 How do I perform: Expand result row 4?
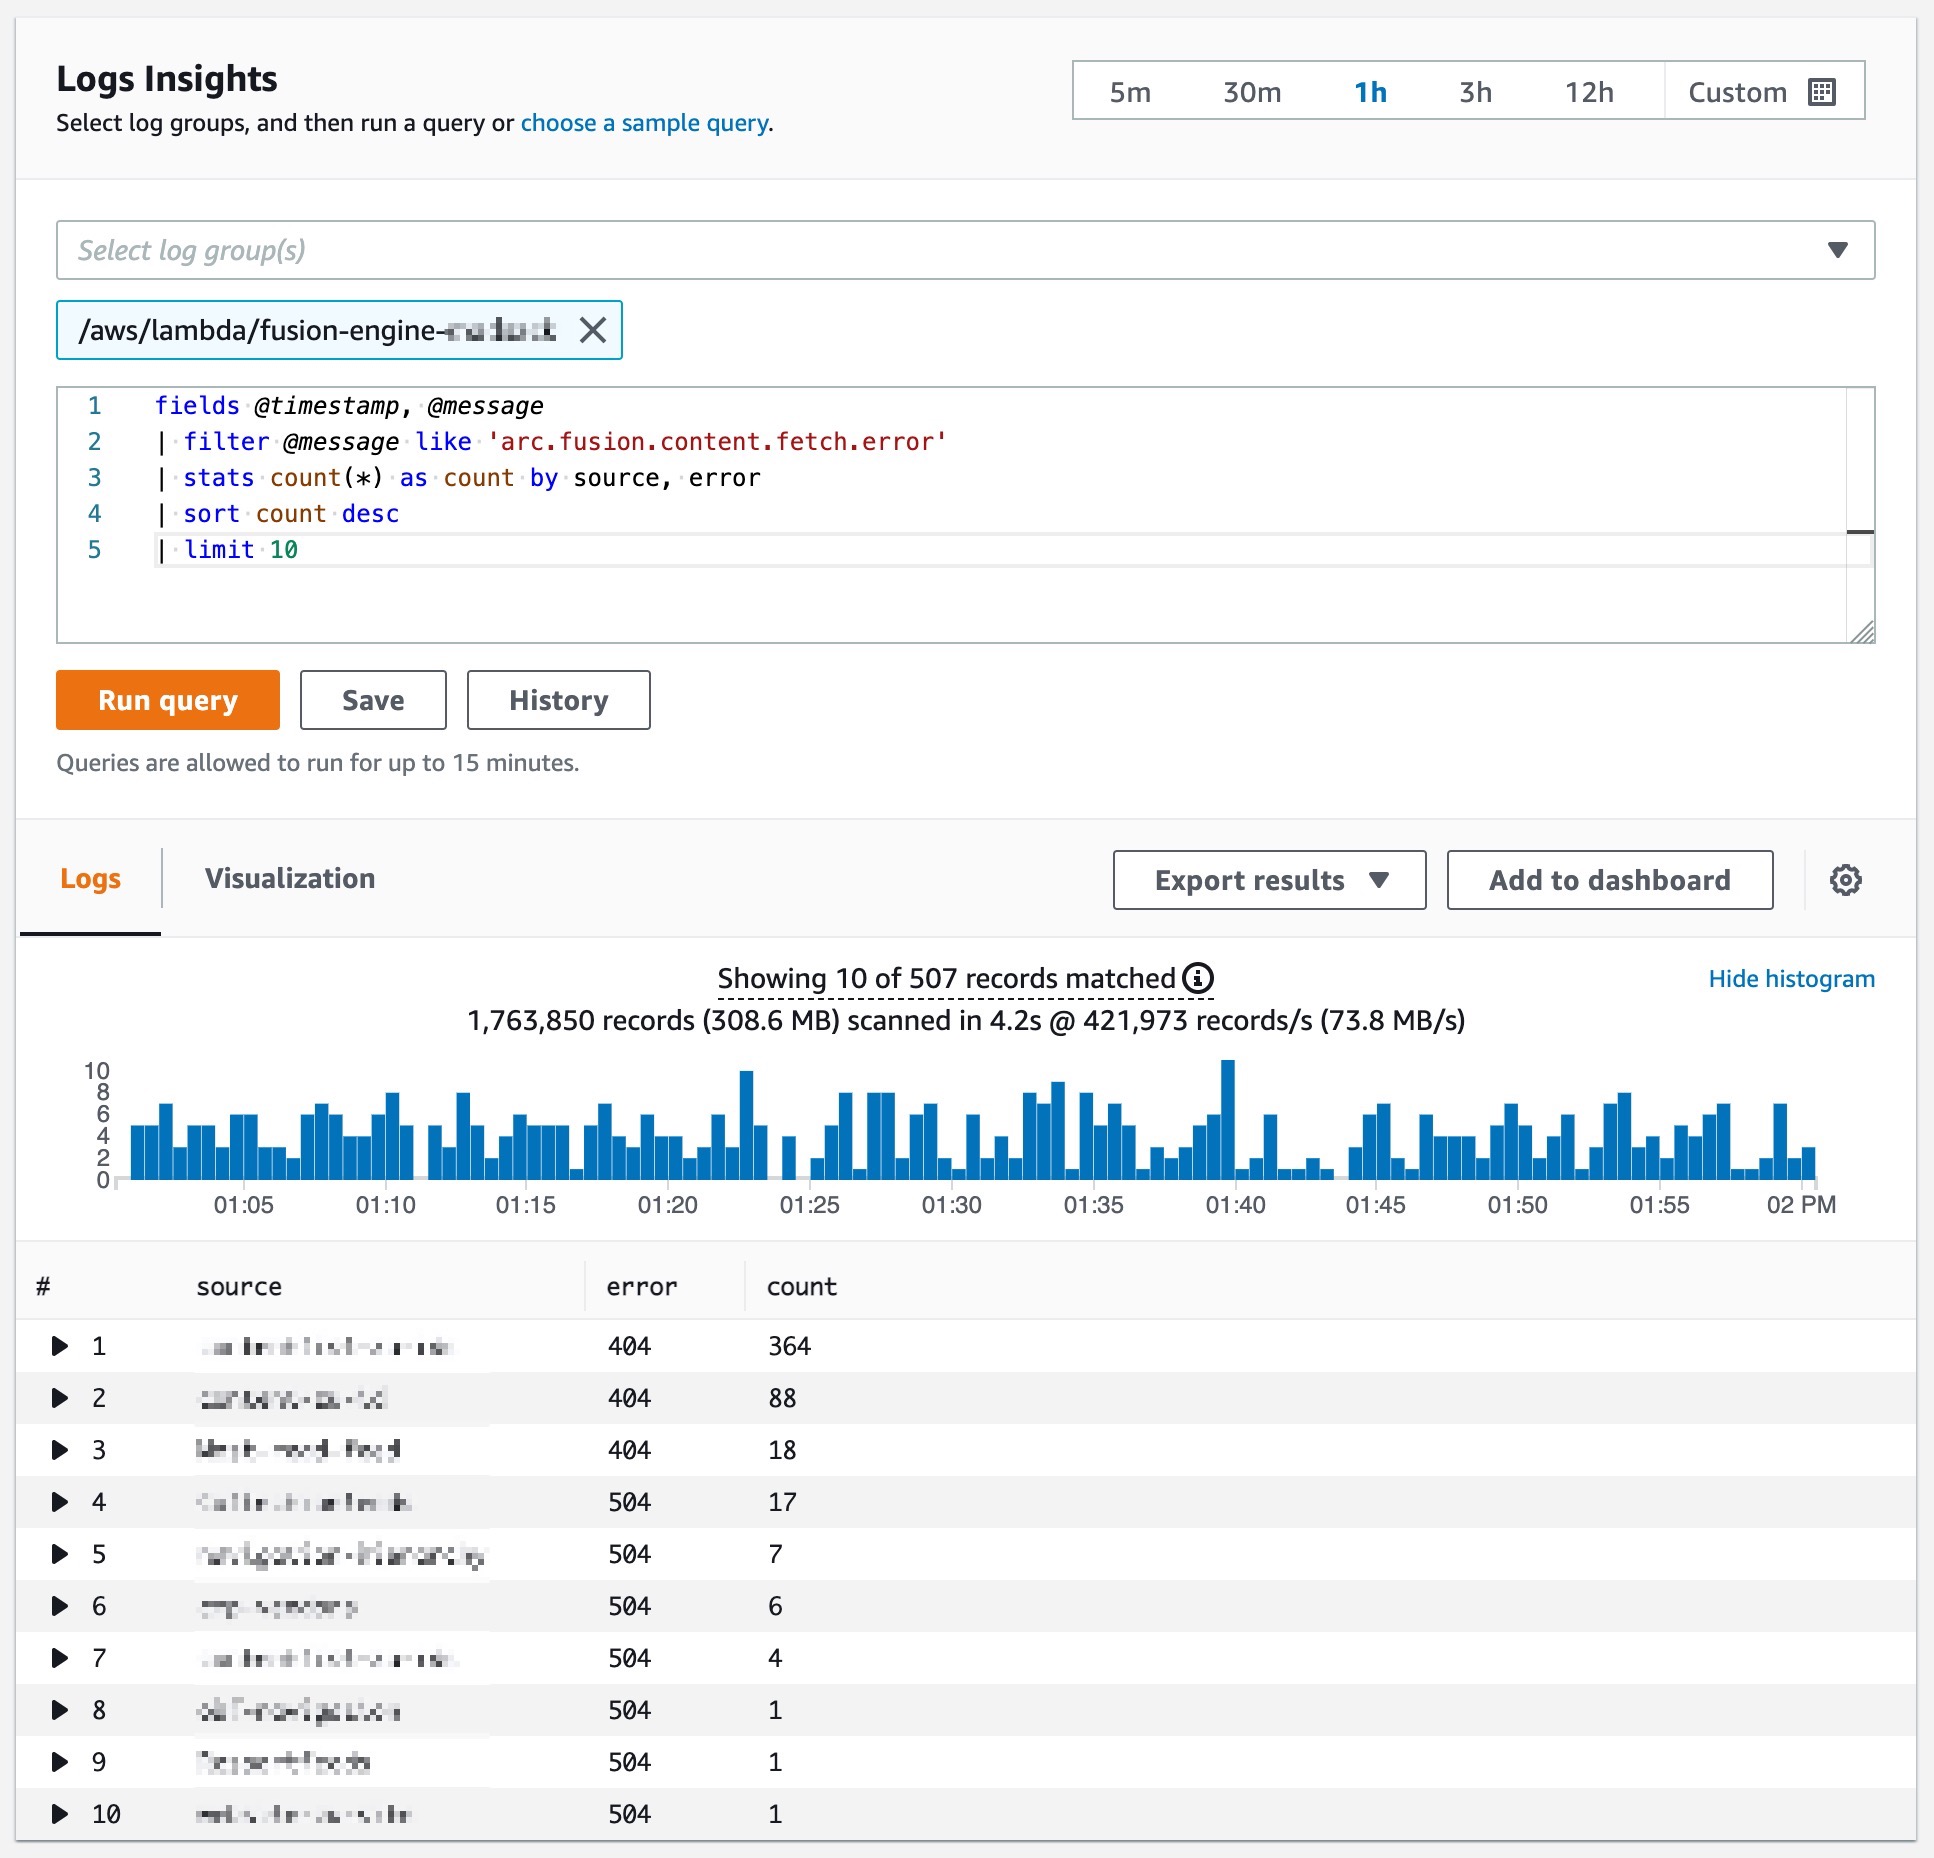[x=60, y=1502]
